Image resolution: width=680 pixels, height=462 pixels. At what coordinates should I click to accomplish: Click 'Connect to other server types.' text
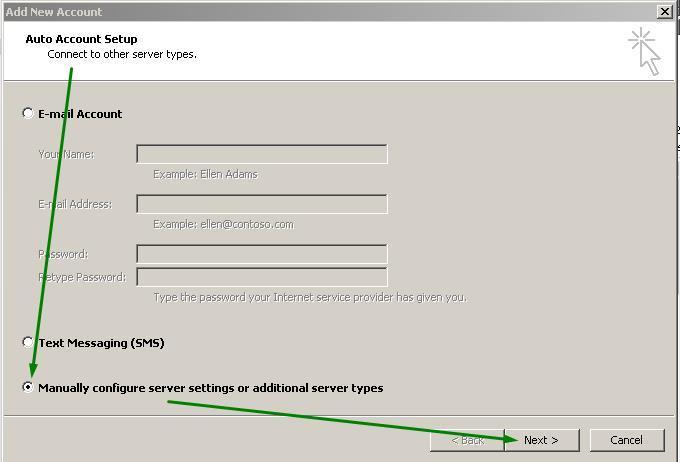point(122,54)
